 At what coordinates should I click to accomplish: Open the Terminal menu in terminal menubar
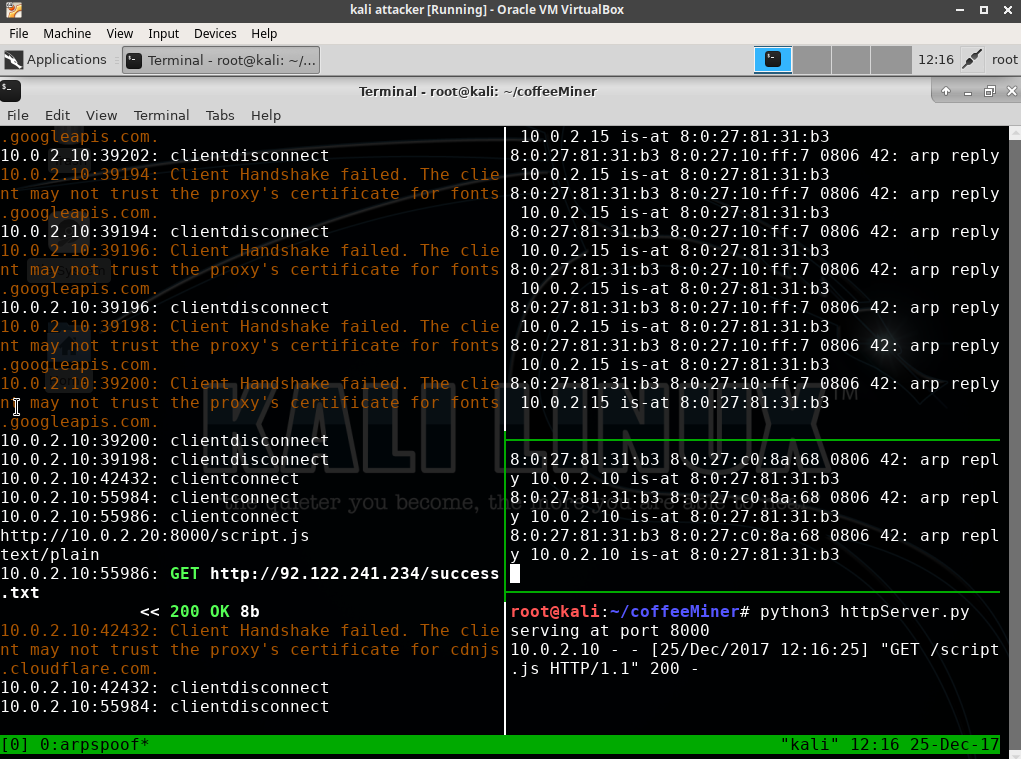161,115
